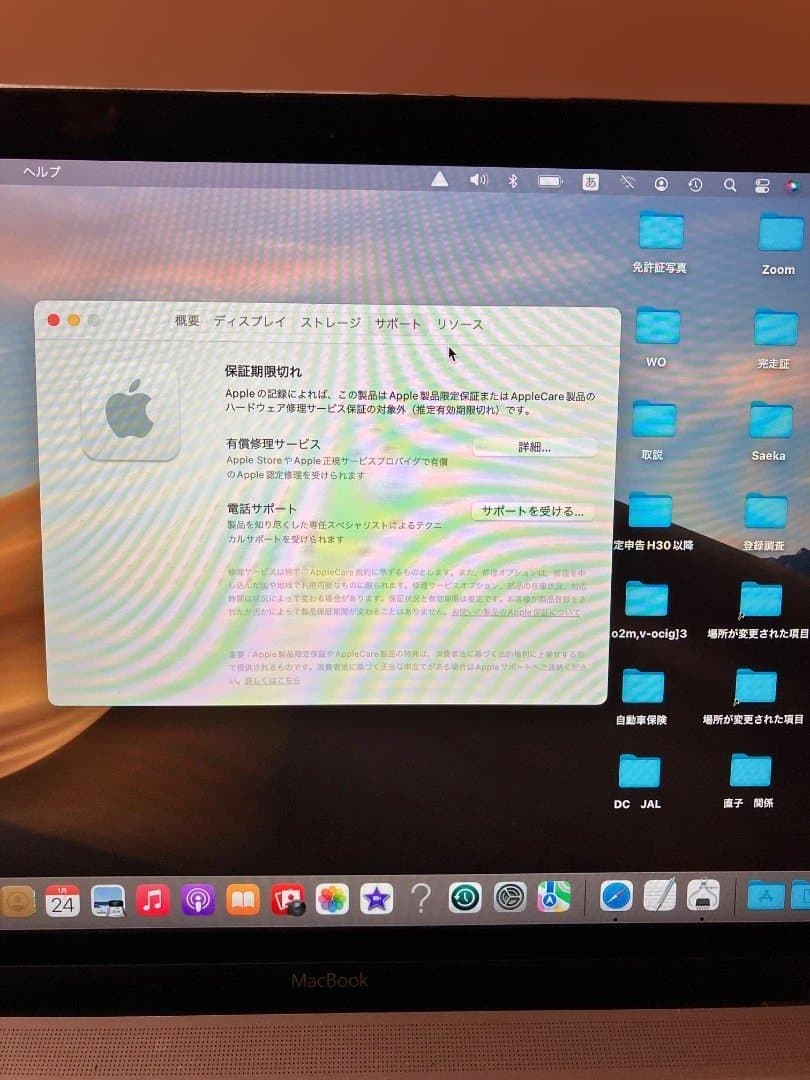Viewport: 810px width, 1080px height.
Task: Toggle the あ input source in the menu bar
Action: pos(588,182)
